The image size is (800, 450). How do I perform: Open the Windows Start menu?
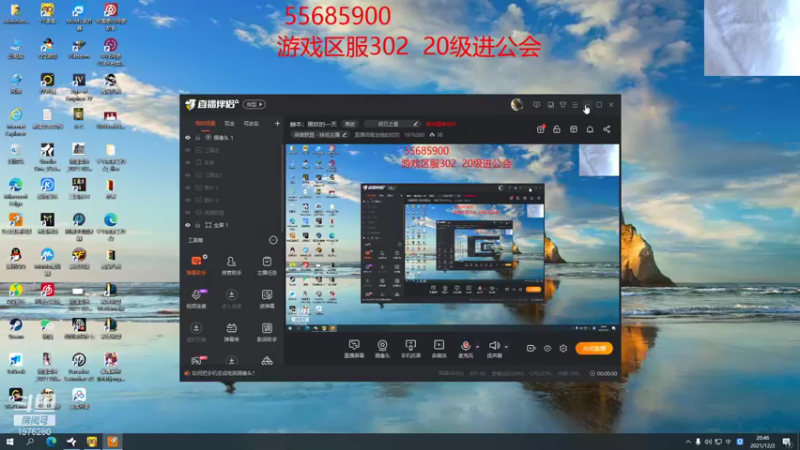pos(9,442)
